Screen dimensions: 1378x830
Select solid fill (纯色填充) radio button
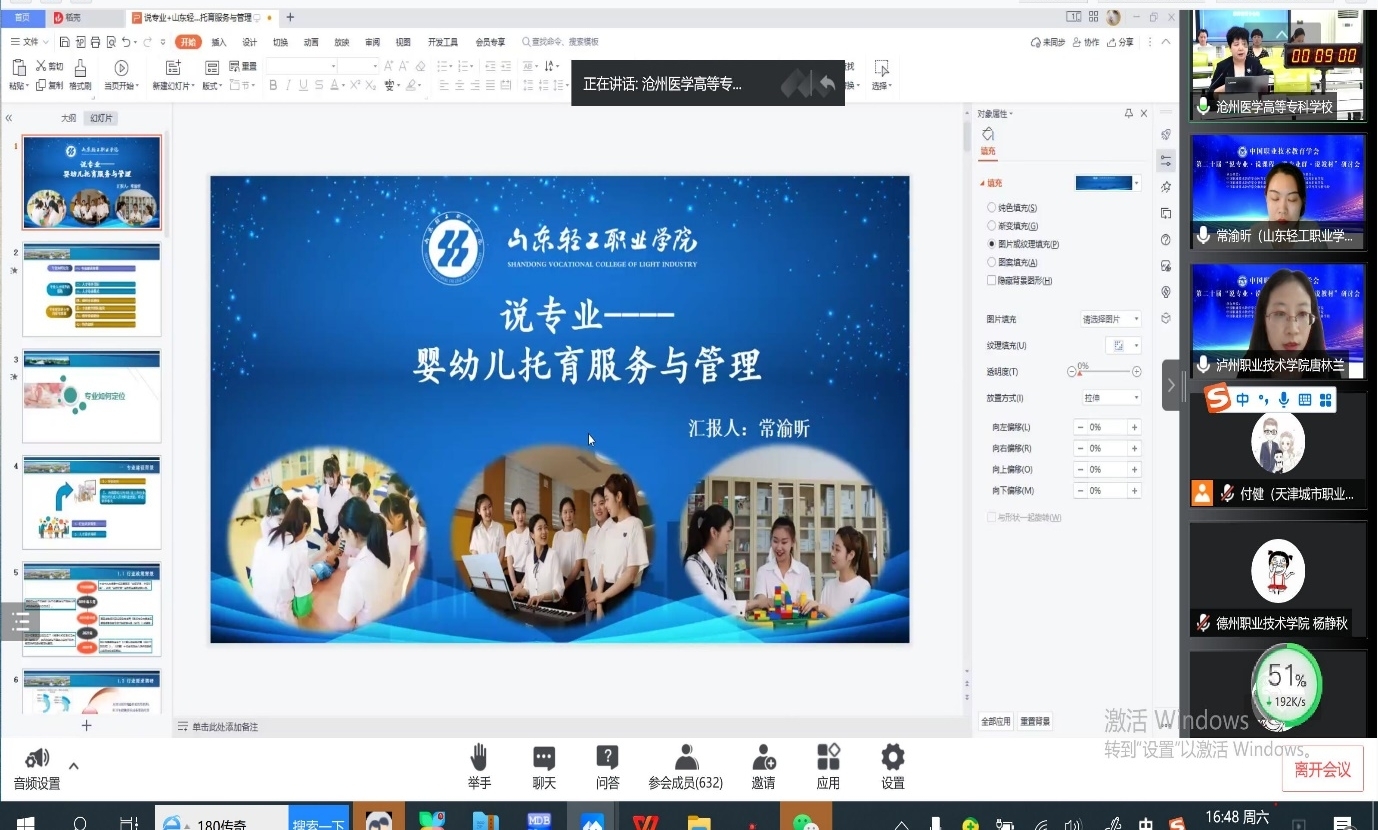[992, 208]
